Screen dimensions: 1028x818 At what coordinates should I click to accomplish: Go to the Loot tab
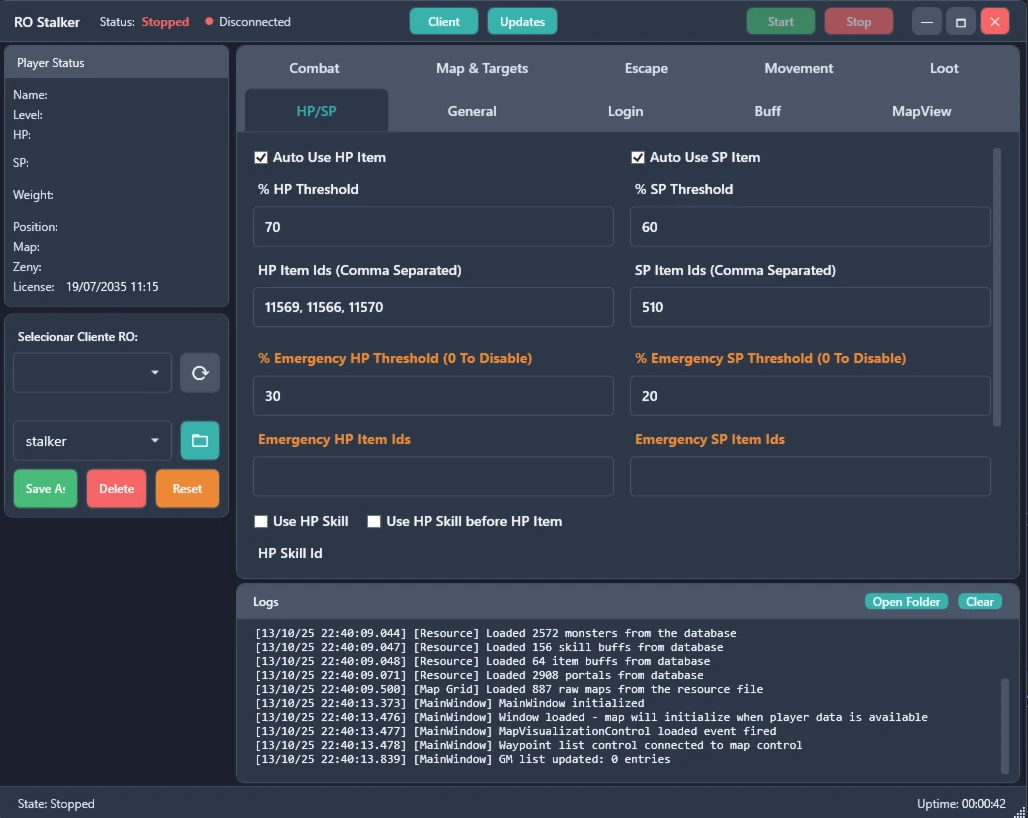pos(943,68)
